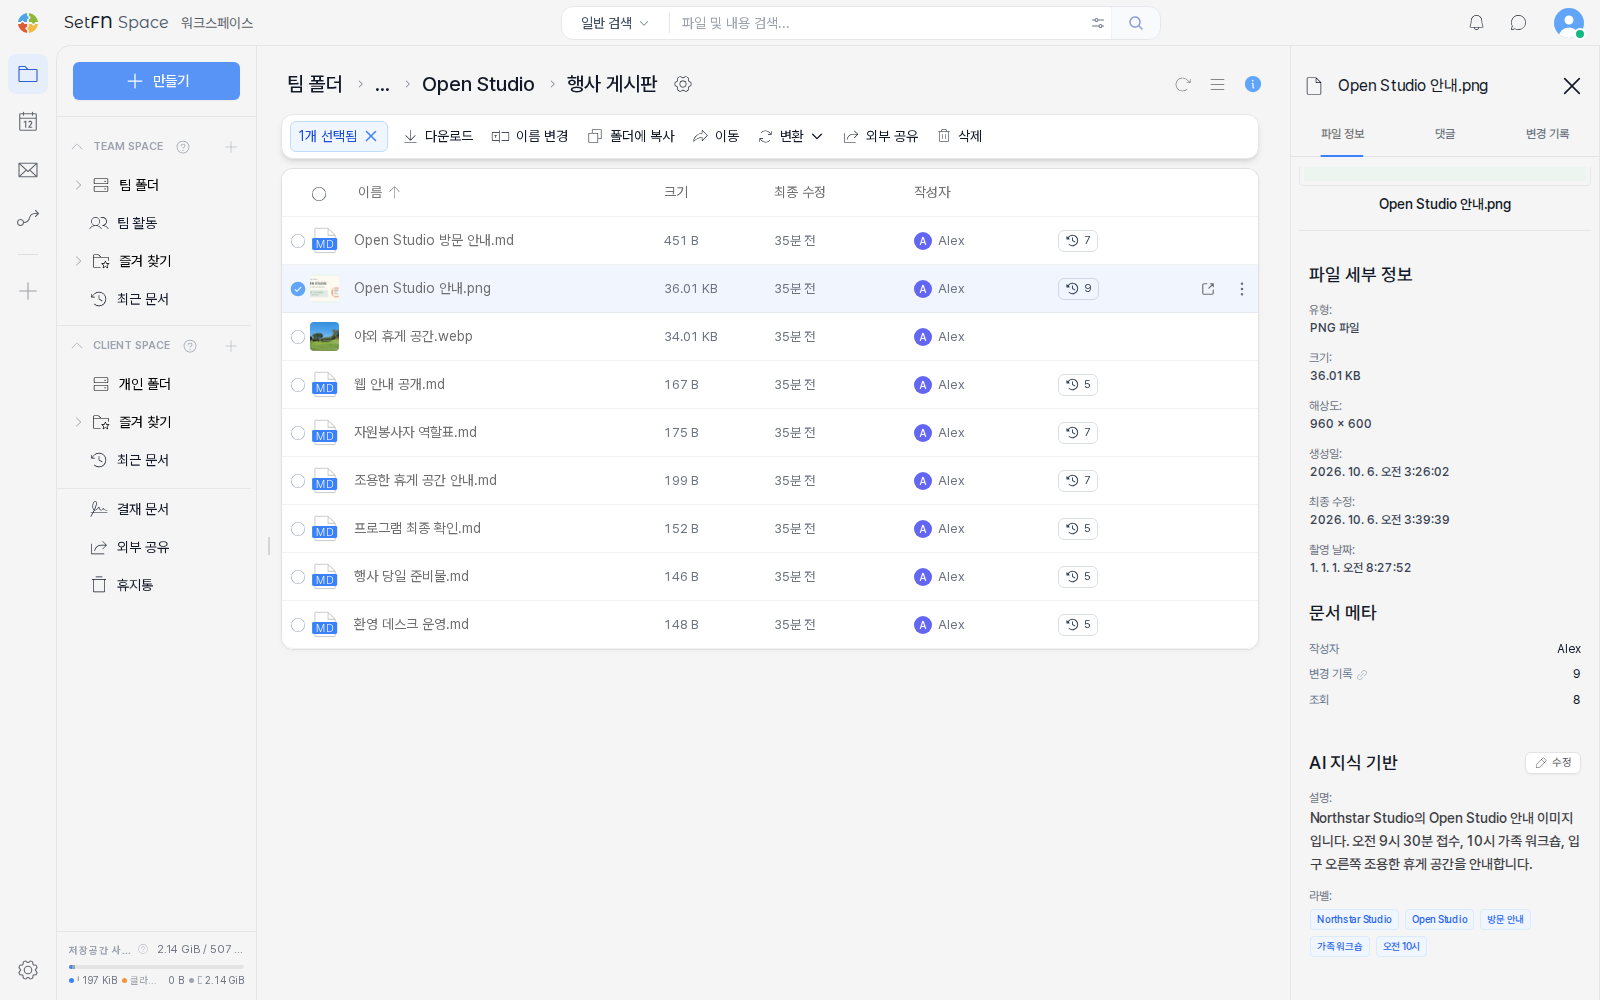
Task: Open the 변환 dropdown in toolbar
Action: click(791, 136)
